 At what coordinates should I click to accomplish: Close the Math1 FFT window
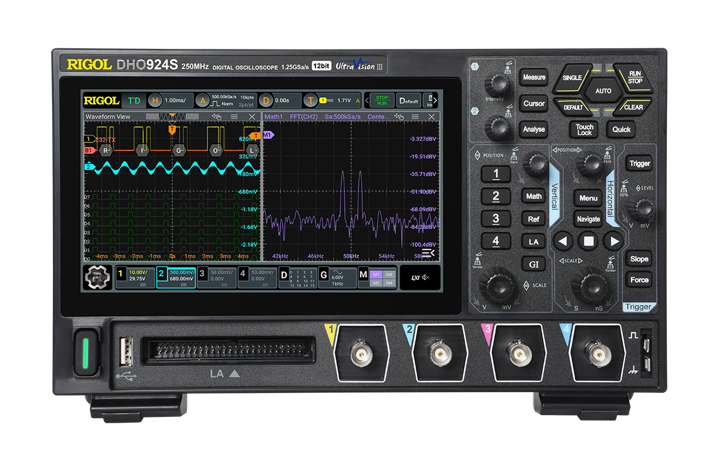click(432, 117)
